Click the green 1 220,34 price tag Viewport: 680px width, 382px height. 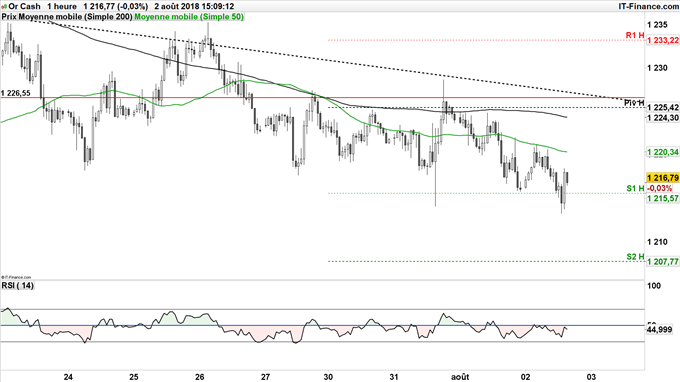click(x=663, y=152)
